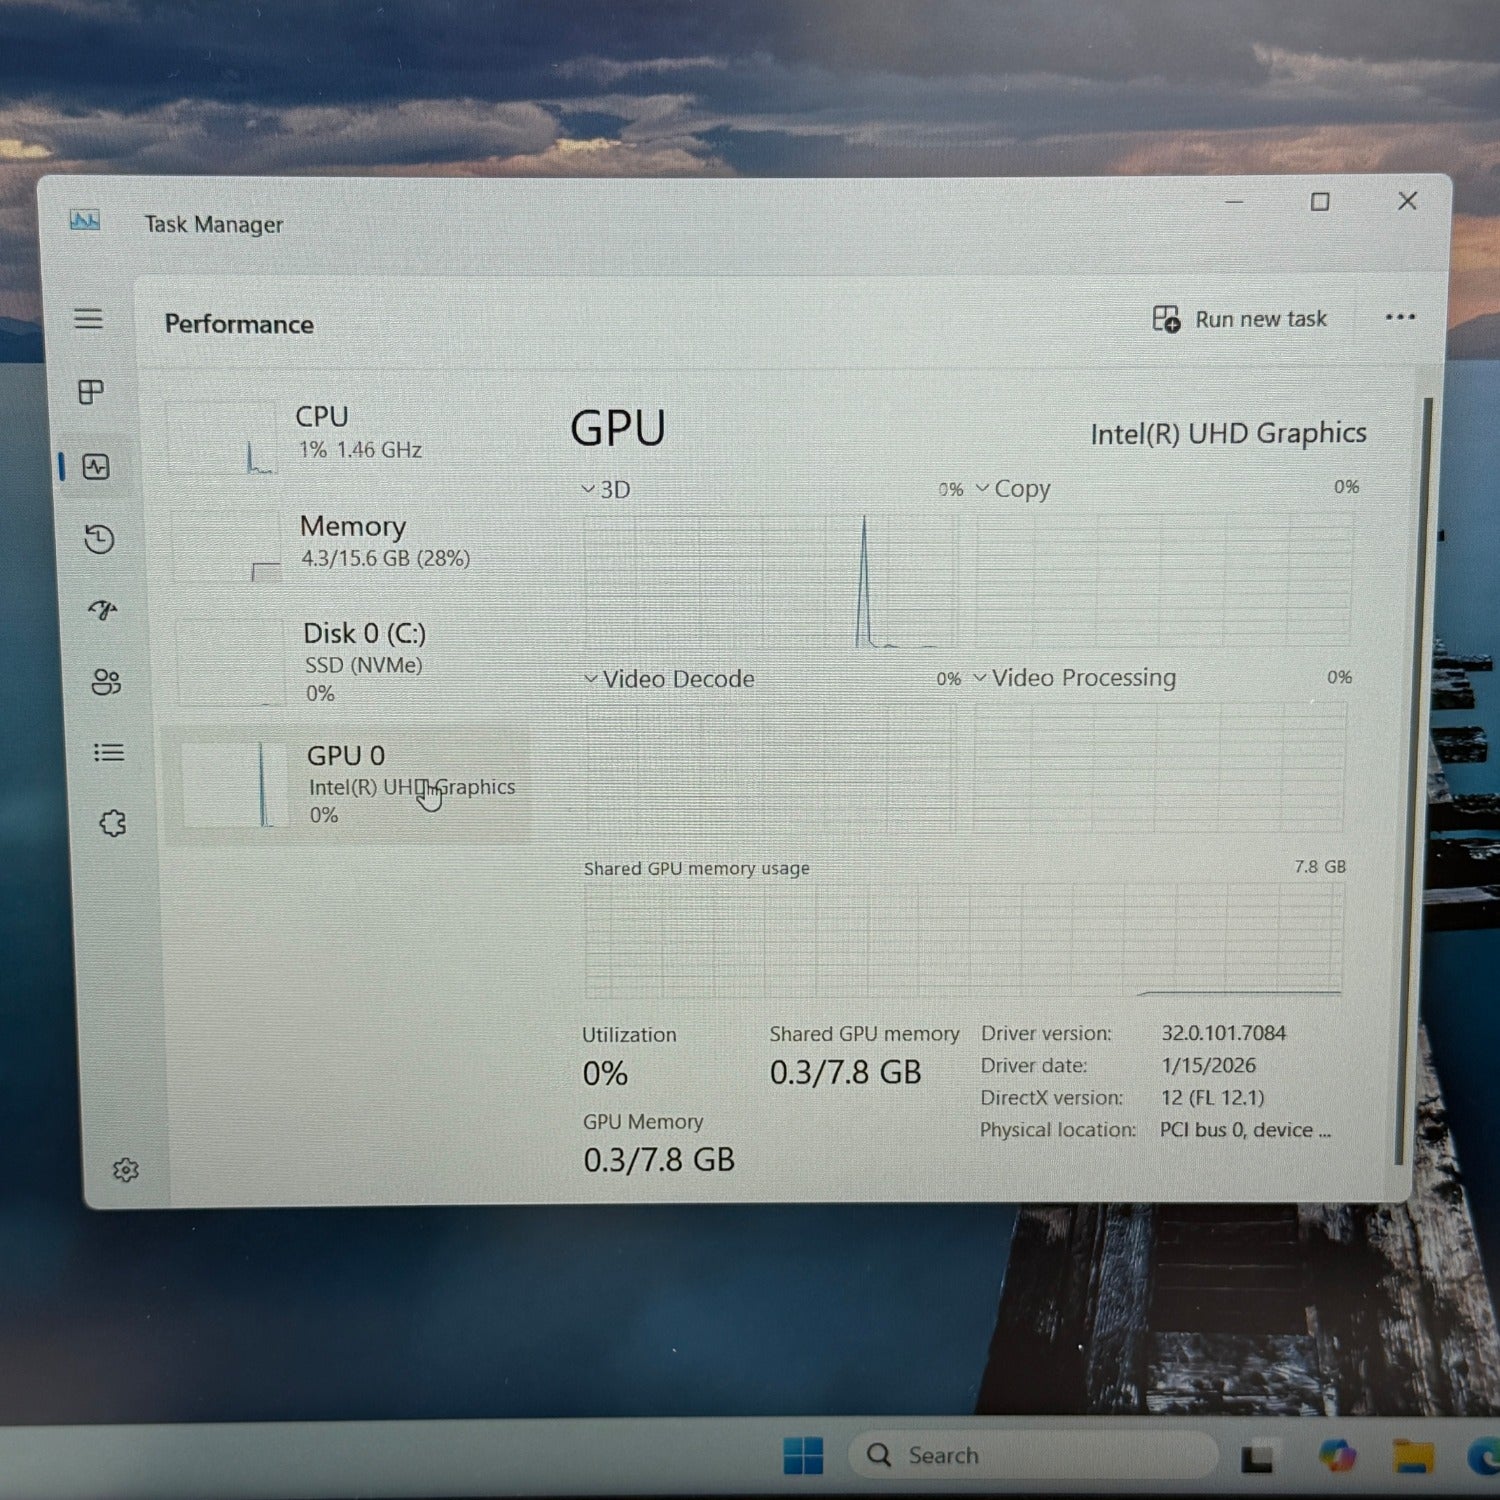Open the Details page icon
The width and height of the screenshot is (1500, 1500).
click(x=109, y=752)
